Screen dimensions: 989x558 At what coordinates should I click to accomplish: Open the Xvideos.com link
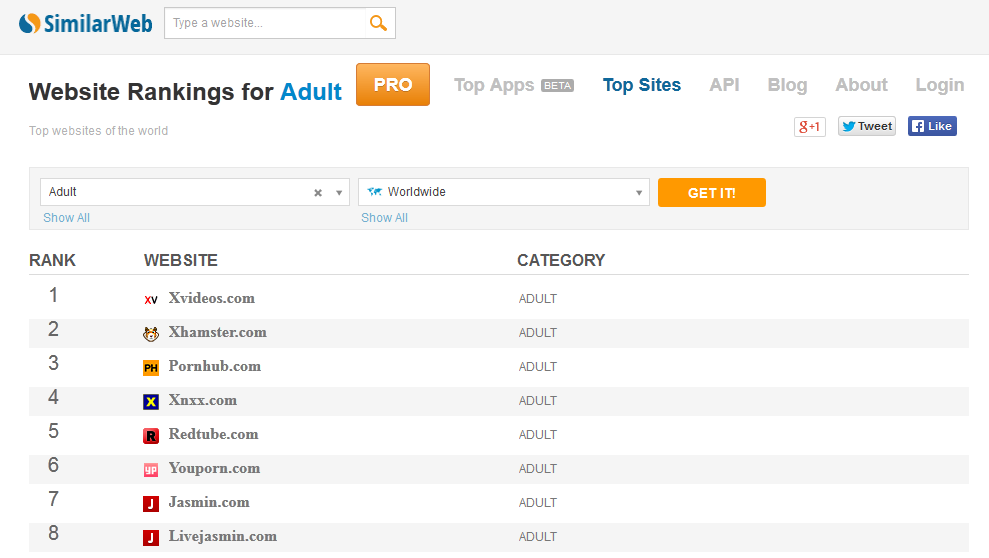click(211, 298)
